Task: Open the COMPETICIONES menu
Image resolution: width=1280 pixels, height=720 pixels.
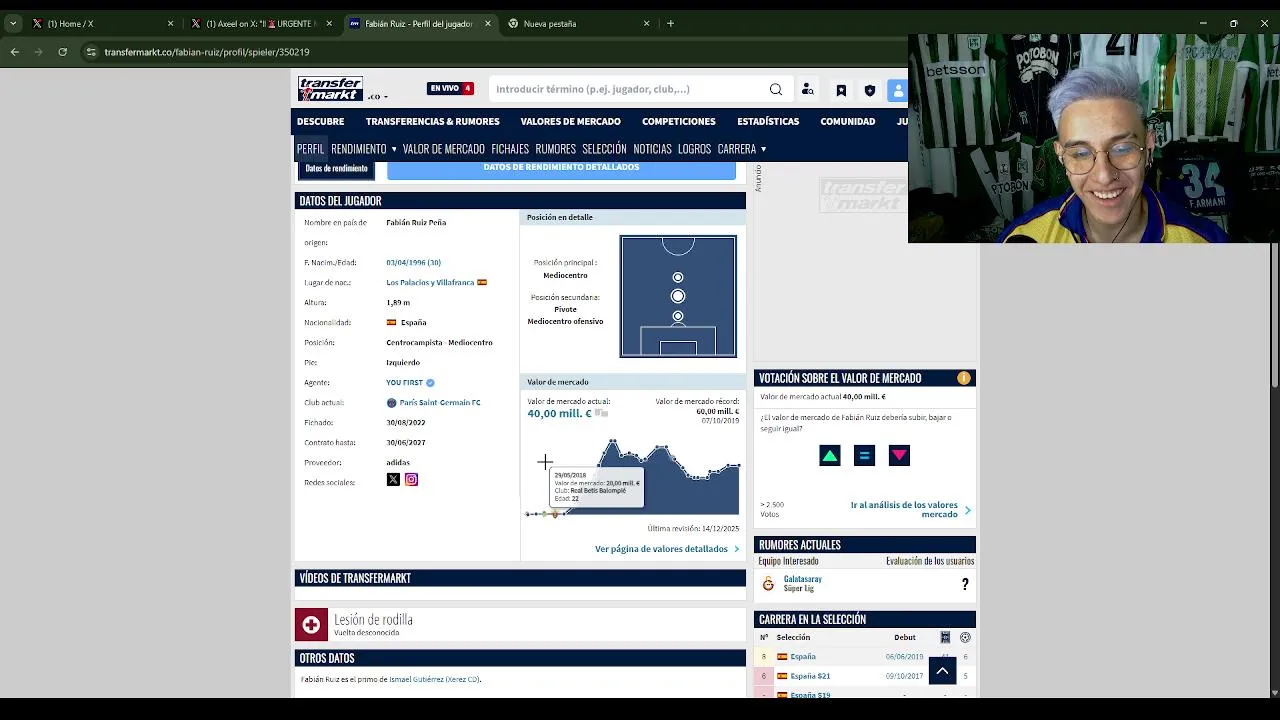Action: pyautogui.click(x=679, y=122)
